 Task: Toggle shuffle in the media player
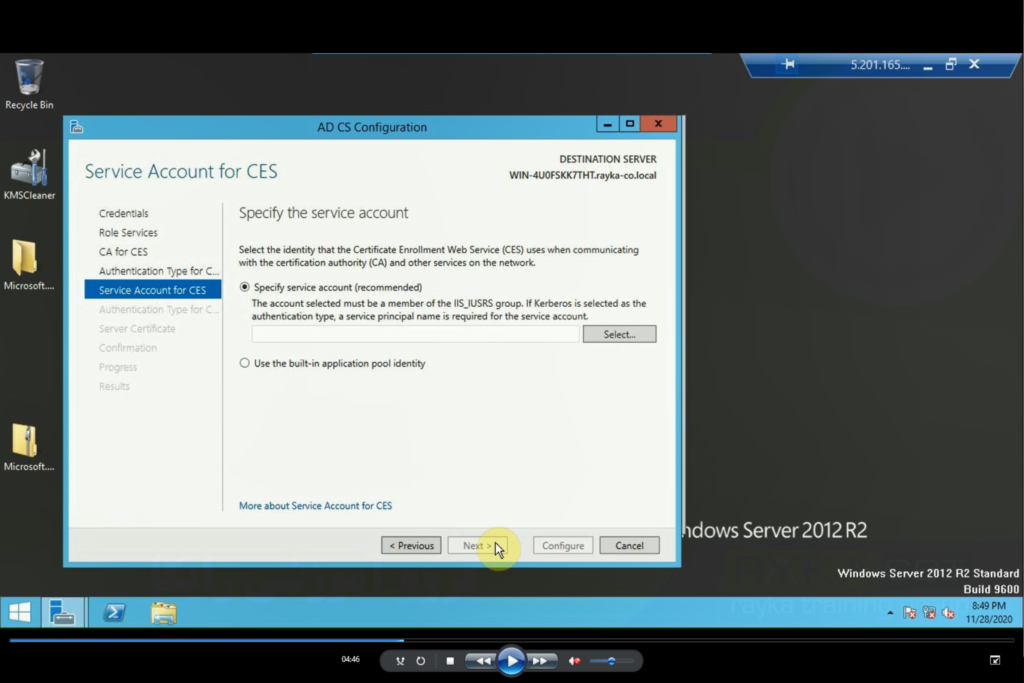coord(400,661)
